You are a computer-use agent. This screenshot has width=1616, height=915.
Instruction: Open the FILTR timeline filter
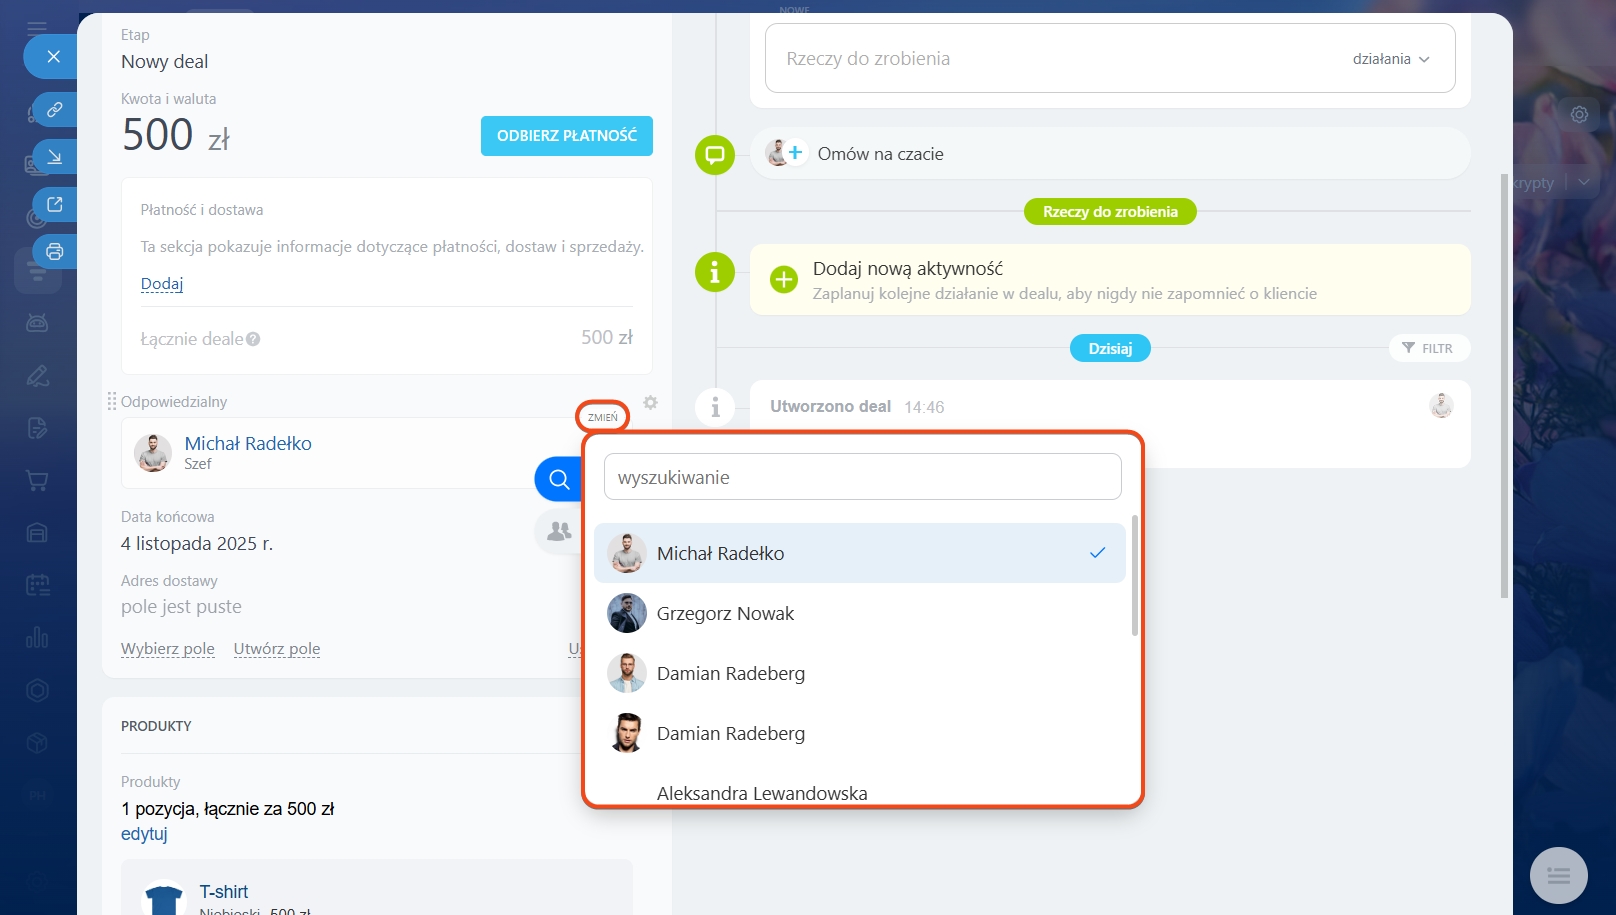(x=1428, y=348)
